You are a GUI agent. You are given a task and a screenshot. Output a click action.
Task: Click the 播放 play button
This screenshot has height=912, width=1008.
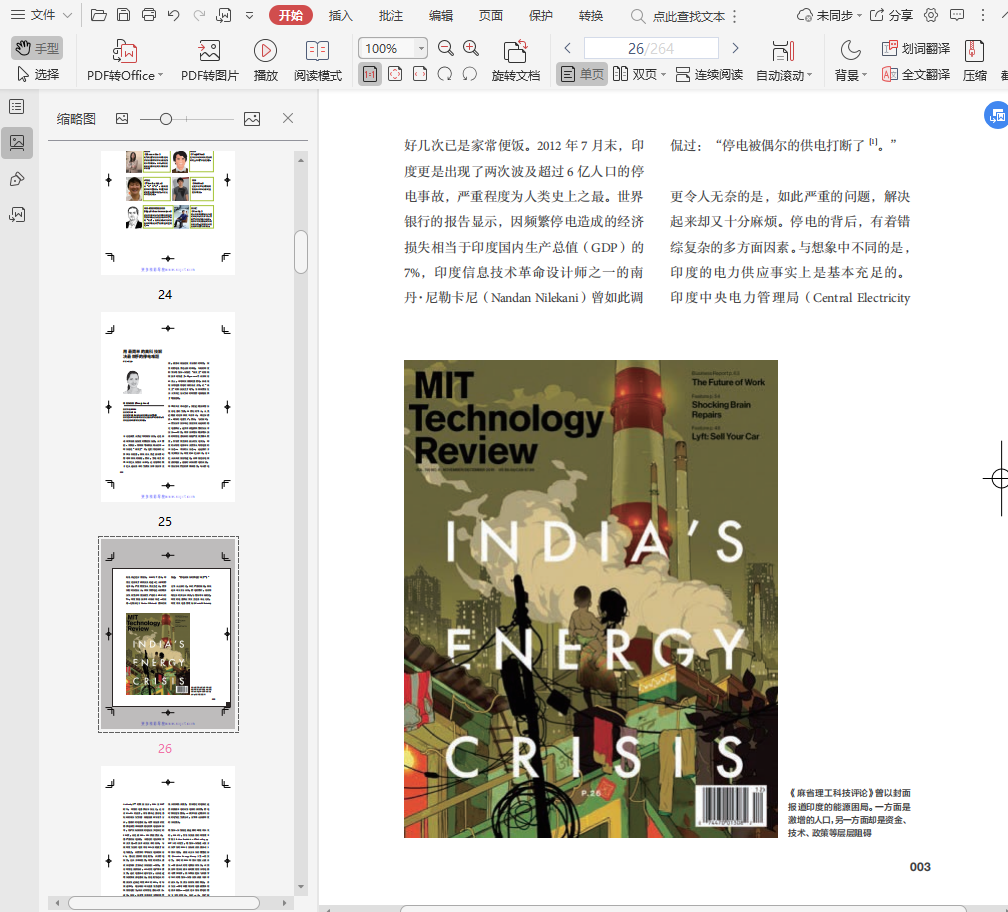click(266, 60)
